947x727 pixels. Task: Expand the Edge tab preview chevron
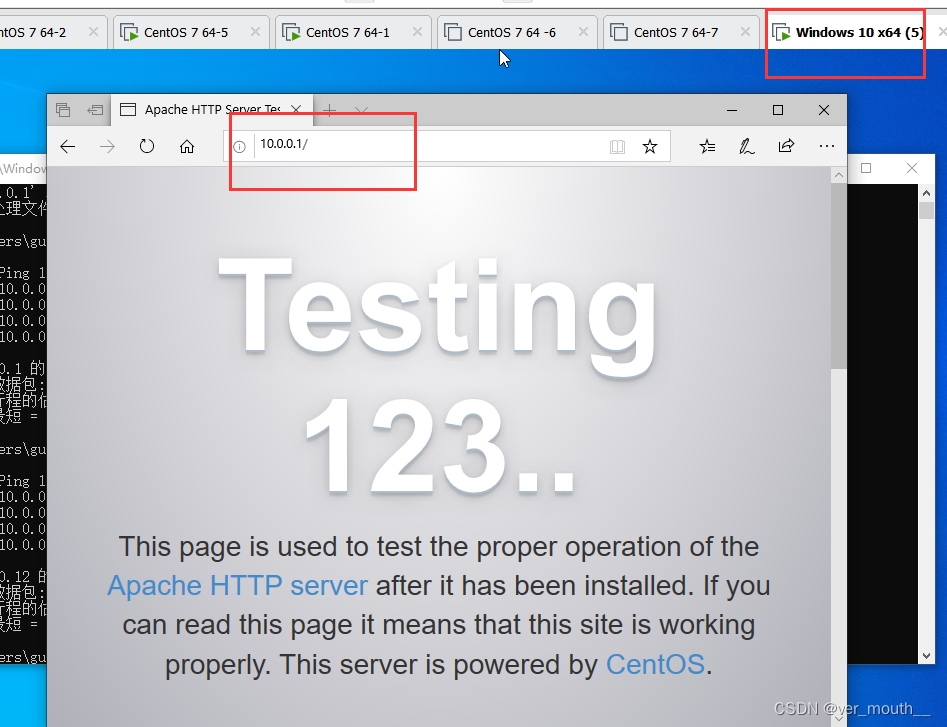tap(361, 110)
